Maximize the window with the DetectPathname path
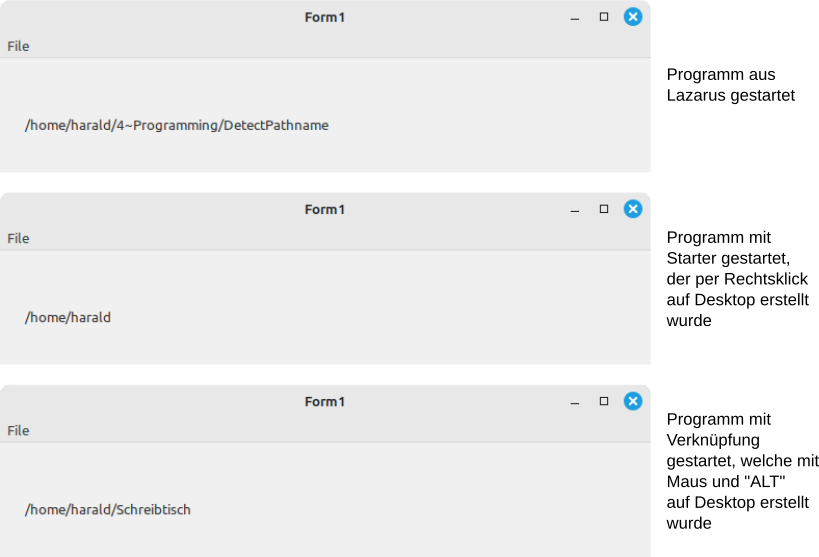Image resolution: width=819 pixels, height=557 pixels. pos(604,17)
